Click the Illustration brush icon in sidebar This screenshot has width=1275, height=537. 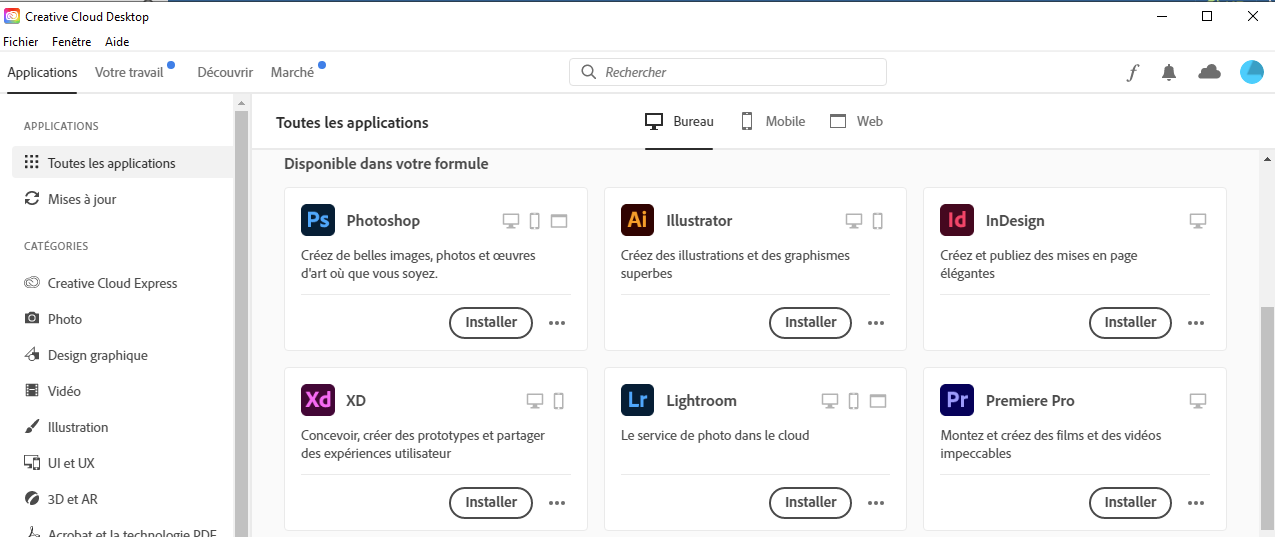32,427
